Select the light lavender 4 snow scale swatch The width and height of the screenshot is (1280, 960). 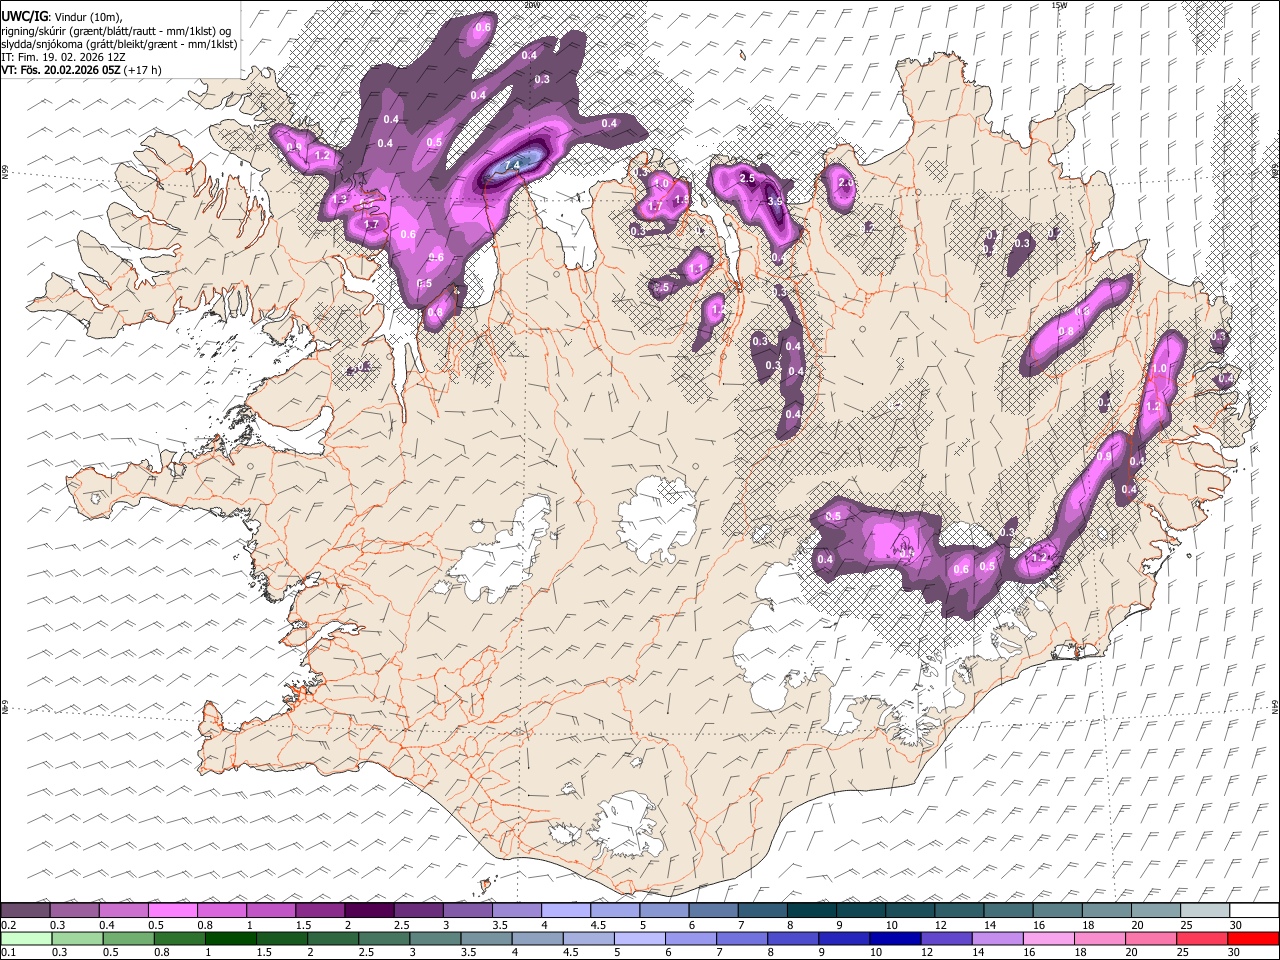(565, 911)
